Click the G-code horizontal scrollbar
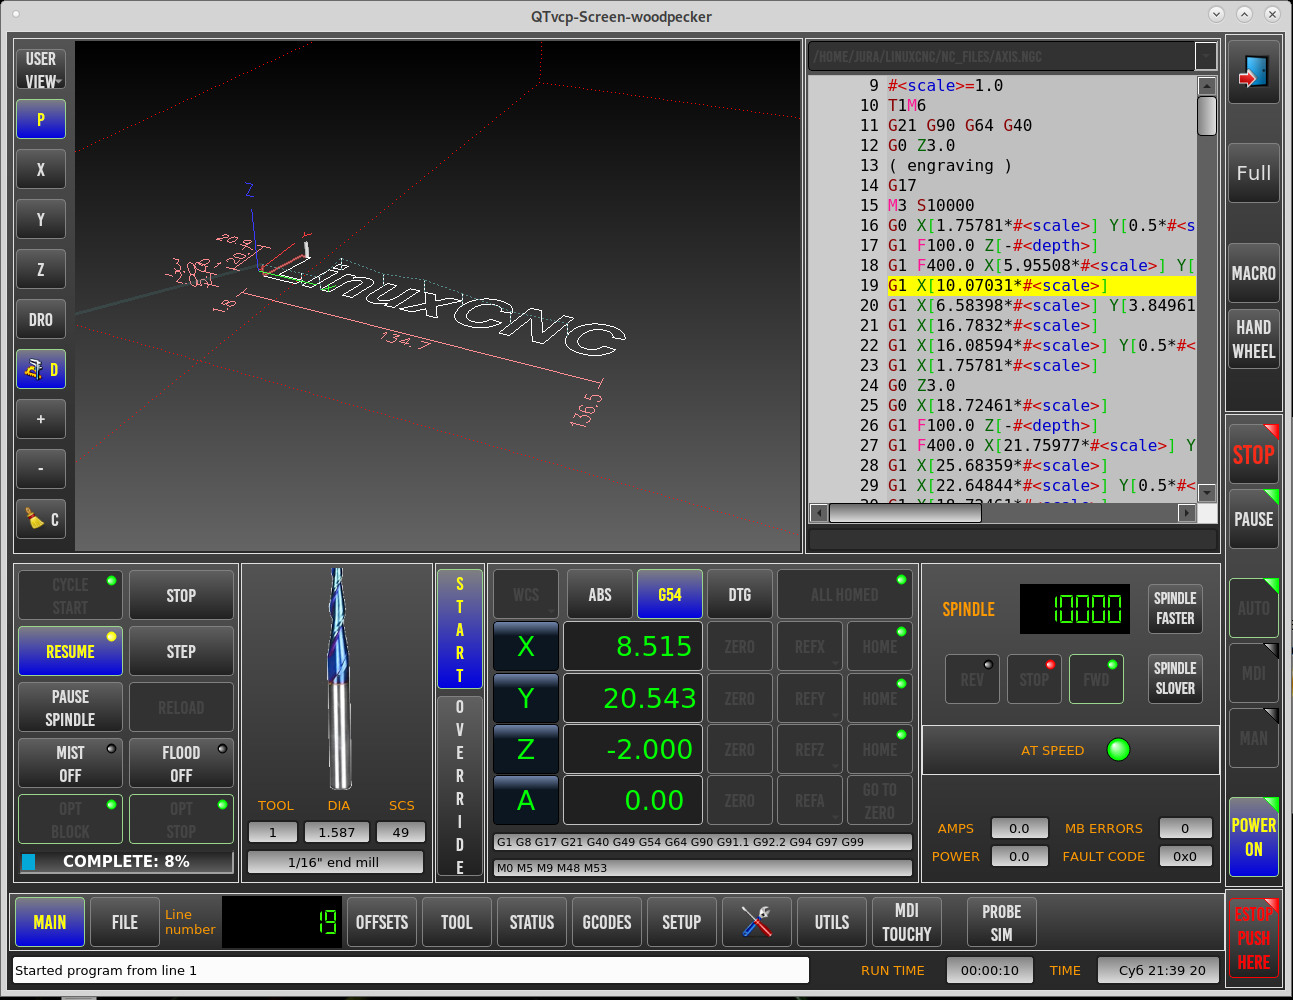The height and width of the screenshot is (1000, 1293). pyautogui.click(x=1003, y=513)
